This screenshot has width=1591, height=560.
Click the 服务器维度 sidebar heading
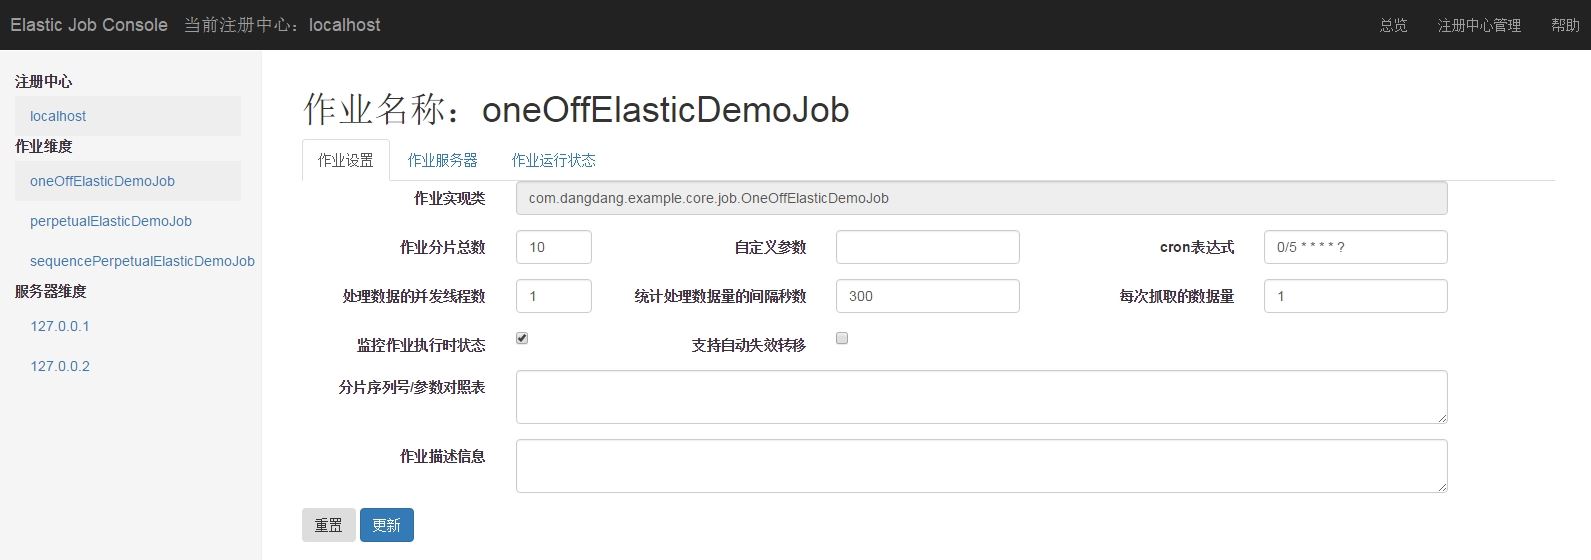click(x=50, y=291)
